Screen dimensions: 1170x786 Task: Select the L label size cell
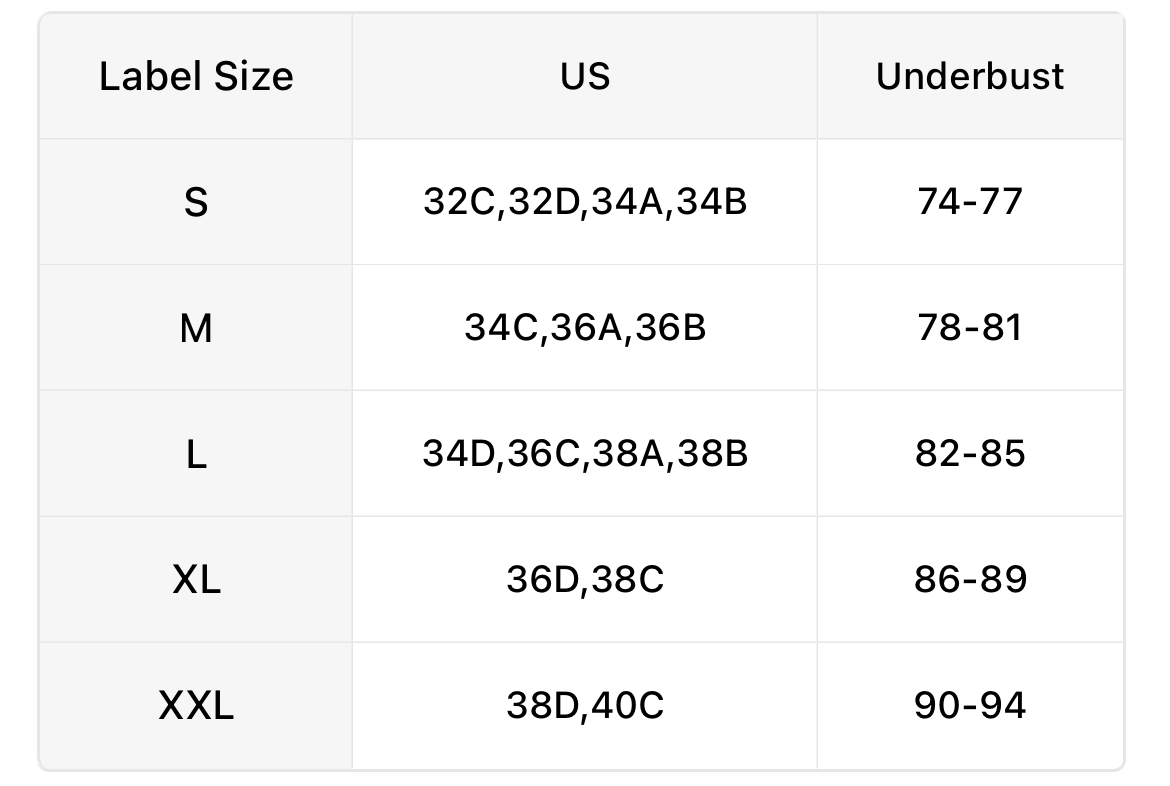tap(196, 455)
